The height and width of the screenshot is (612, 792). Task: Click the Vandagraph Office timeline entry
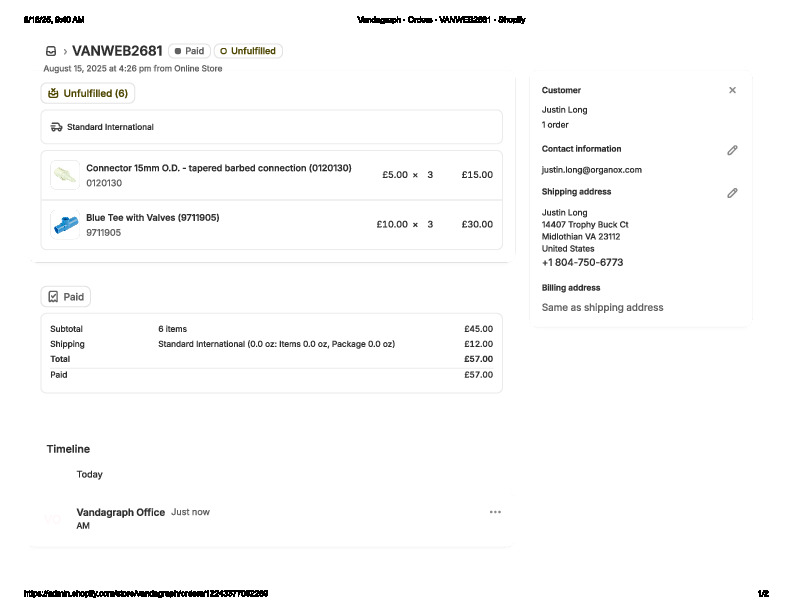pos(120,512)
